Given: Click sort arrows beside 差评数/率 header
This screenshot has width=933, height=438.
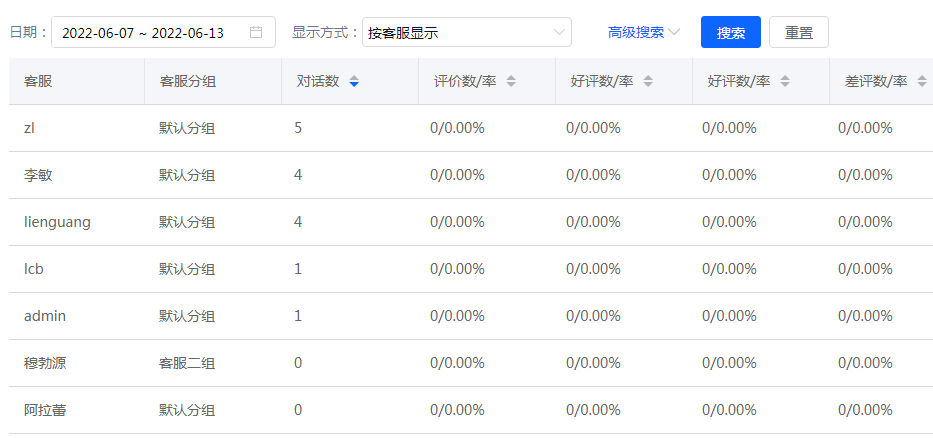Looking at the screenshot, I should [921, 81].
